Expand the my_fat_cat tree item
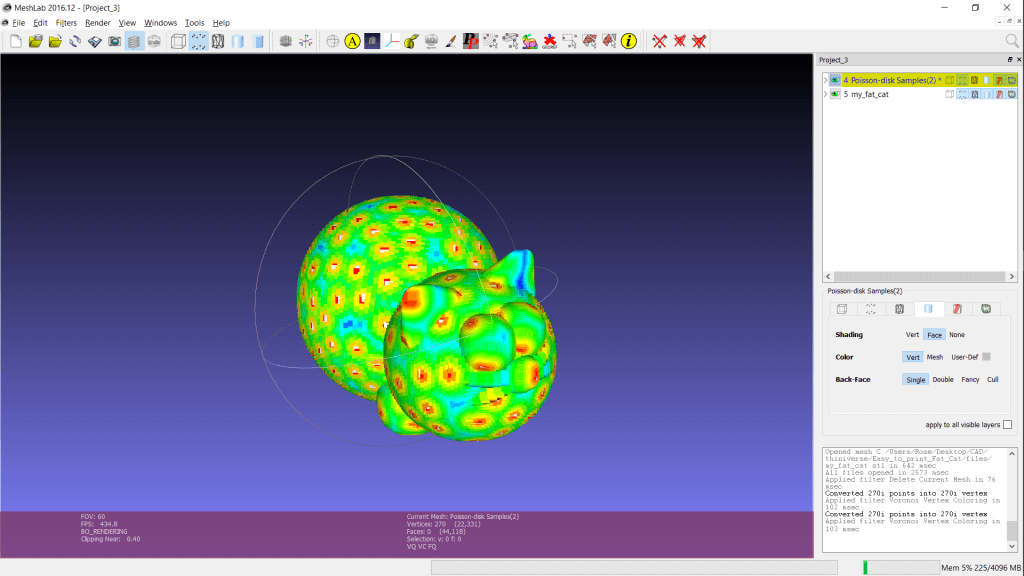 [x=826, y=93]
